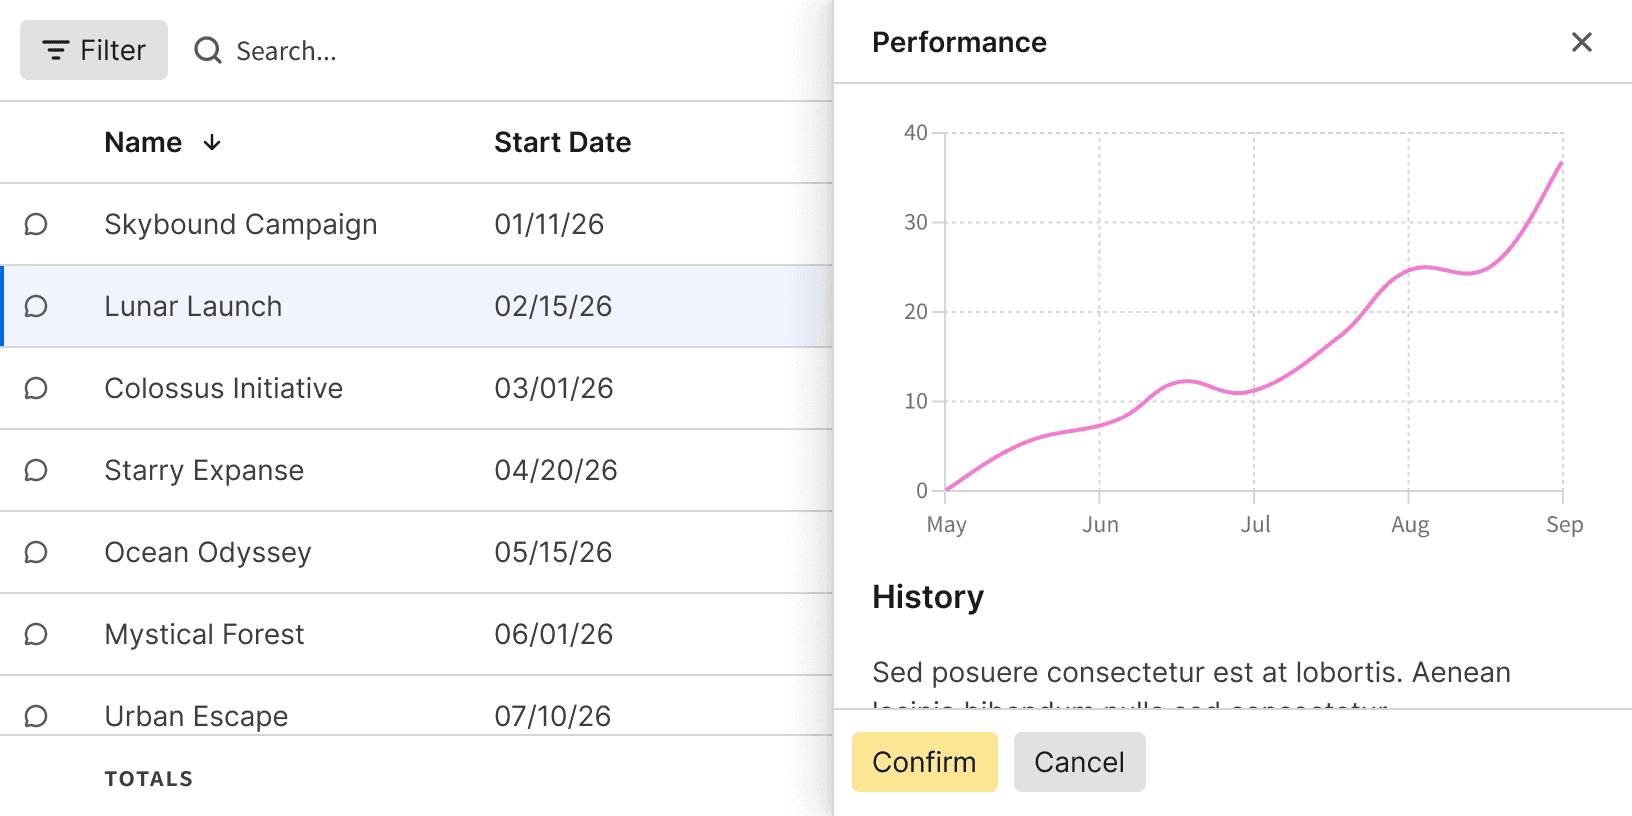This screenshot has height=816, width=1632.
Task: Select the Skybound Campaign name
Action: pyautogui.click(x=240, y=224)
